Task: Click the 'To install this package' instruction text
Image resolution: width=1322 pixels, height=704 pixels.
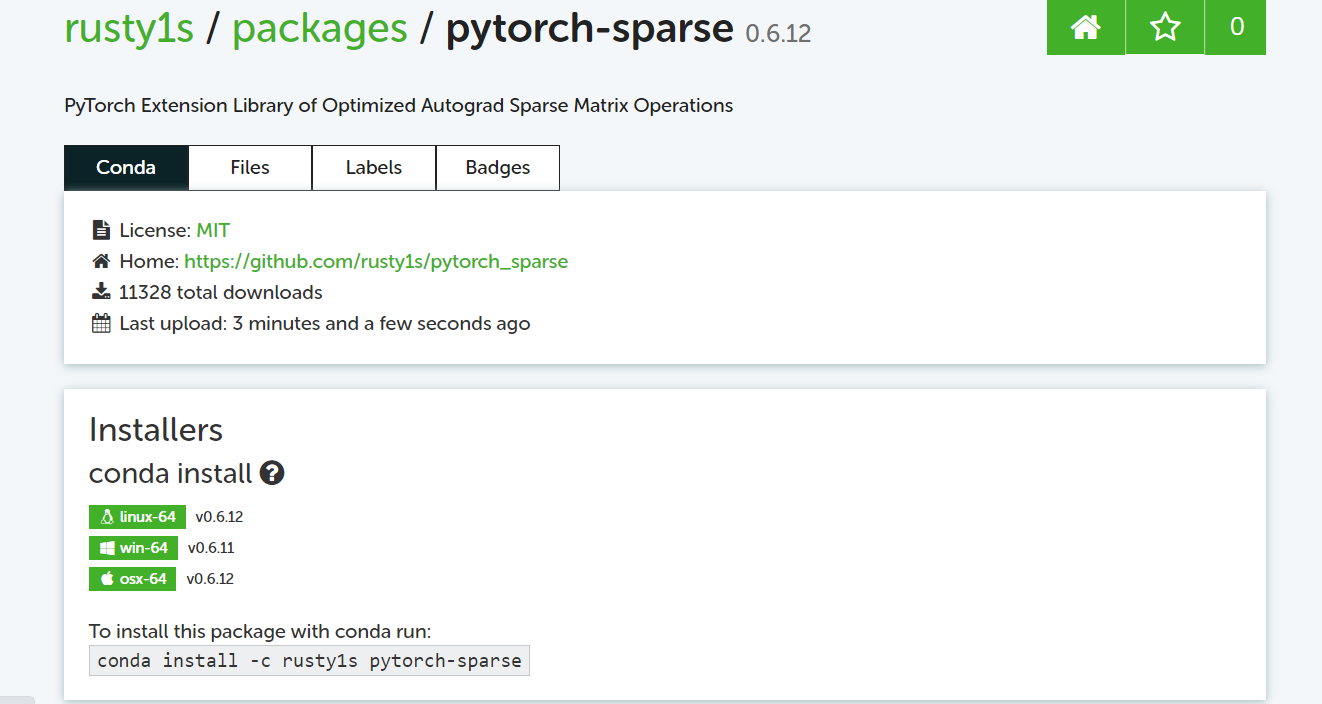Action: click(x=260, y=631)
